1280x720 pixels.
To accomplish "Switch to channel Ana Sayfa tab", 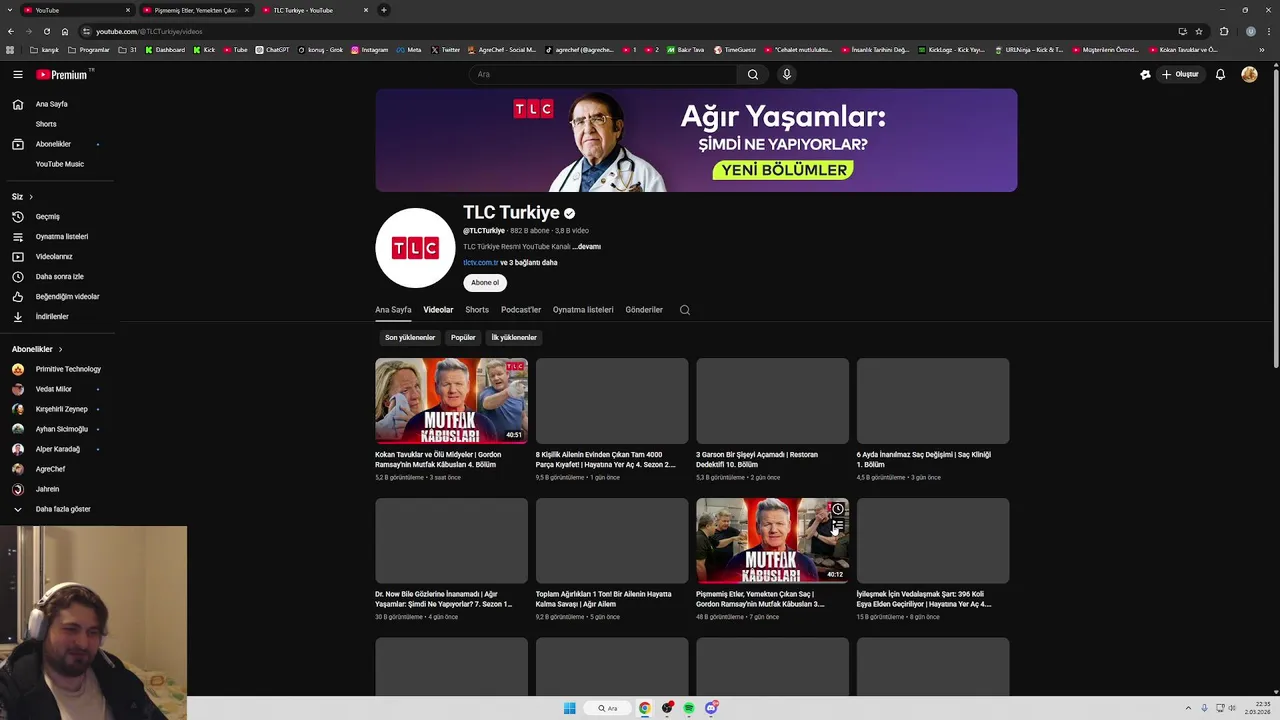I will pyautogui.click(x=393, y=310).
